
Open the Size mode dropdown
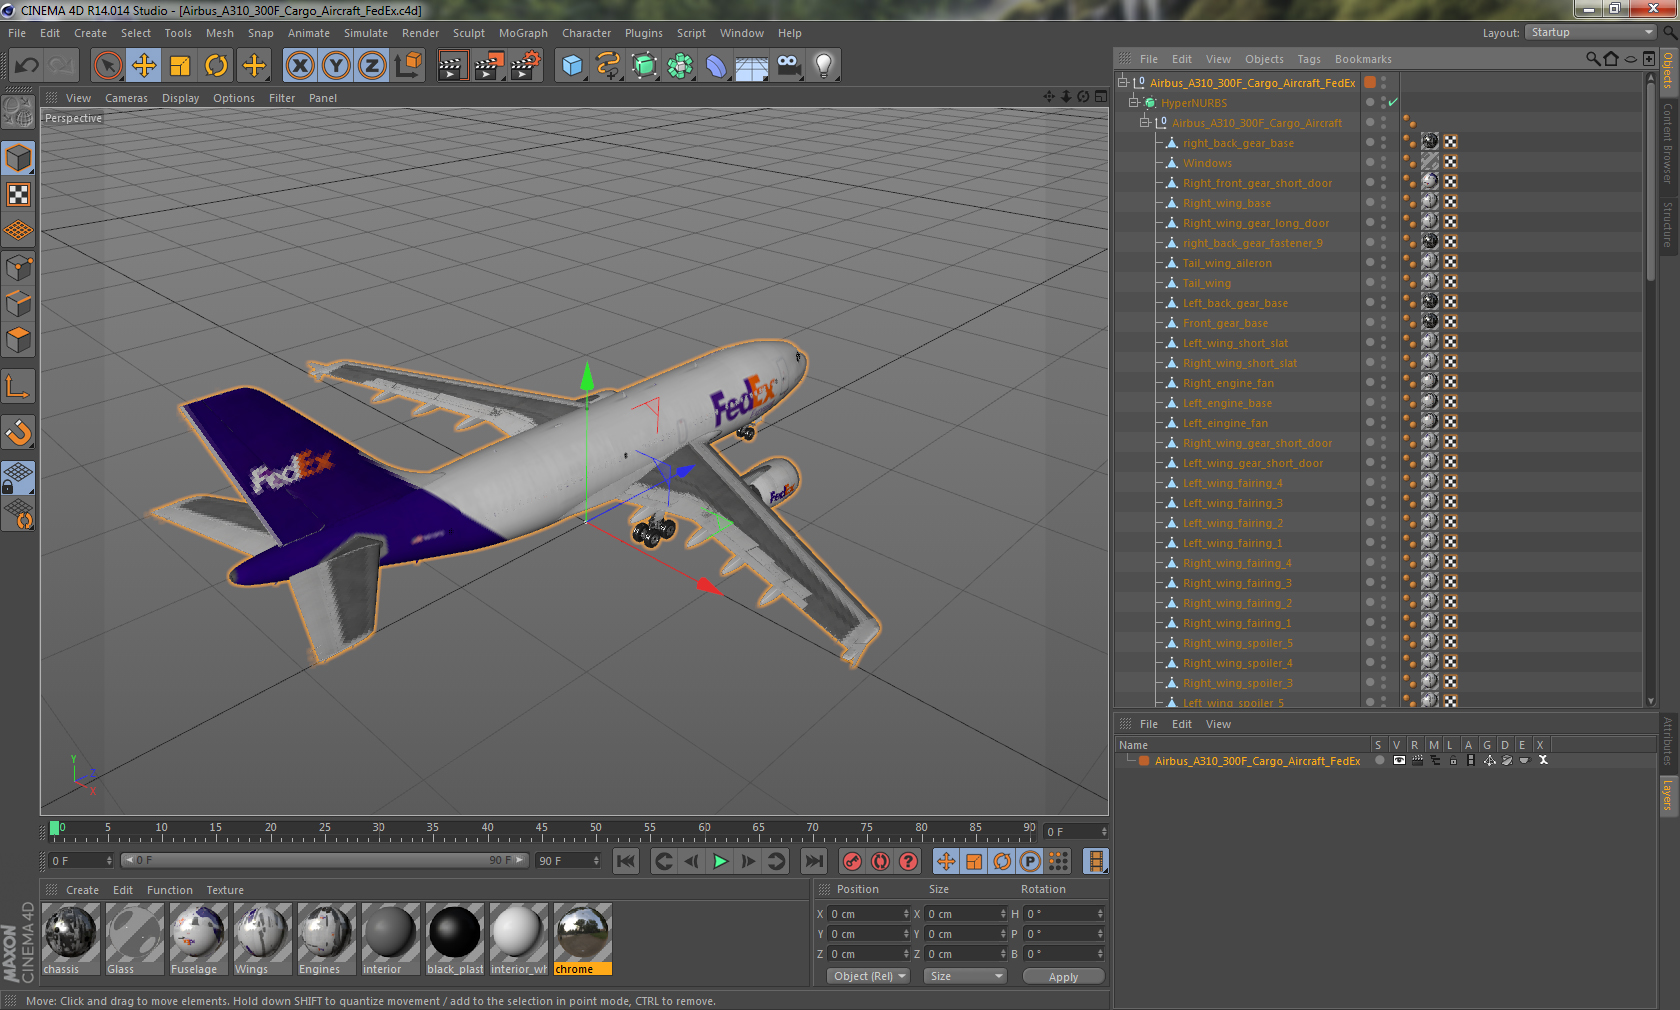(x=964, y=976)
